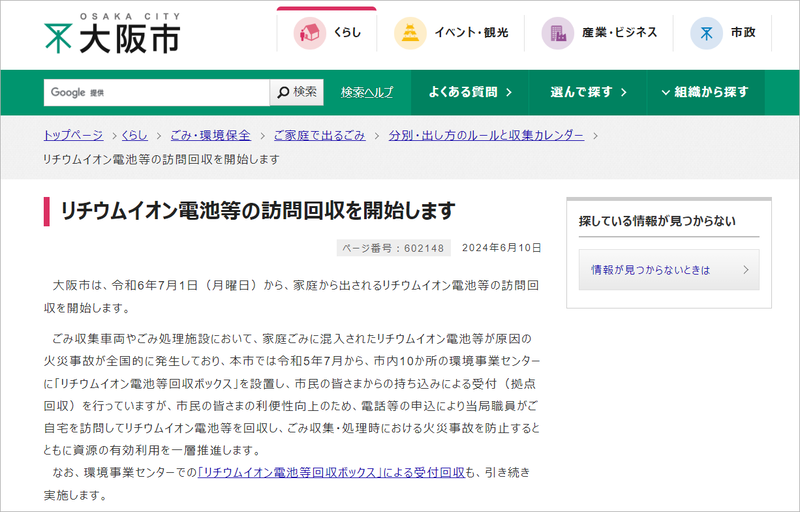Click the 検索 button
Screen dimensions: 800x512
click(296, 92)
